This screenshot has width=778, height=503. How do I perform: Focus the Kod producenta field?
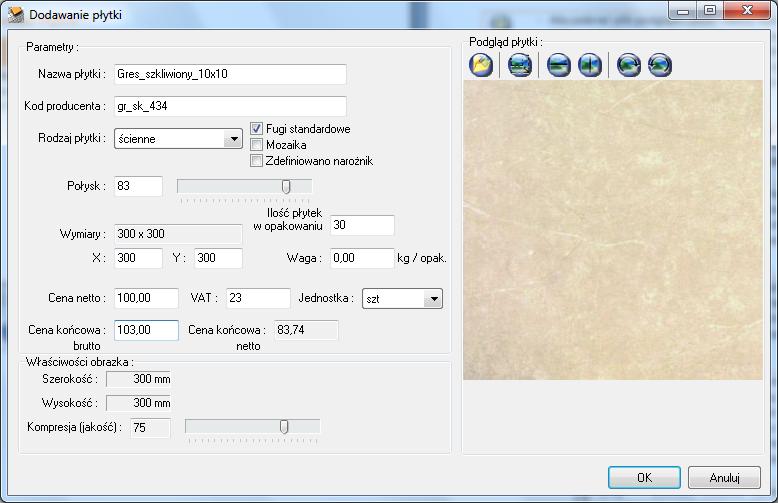click(230, 106)
